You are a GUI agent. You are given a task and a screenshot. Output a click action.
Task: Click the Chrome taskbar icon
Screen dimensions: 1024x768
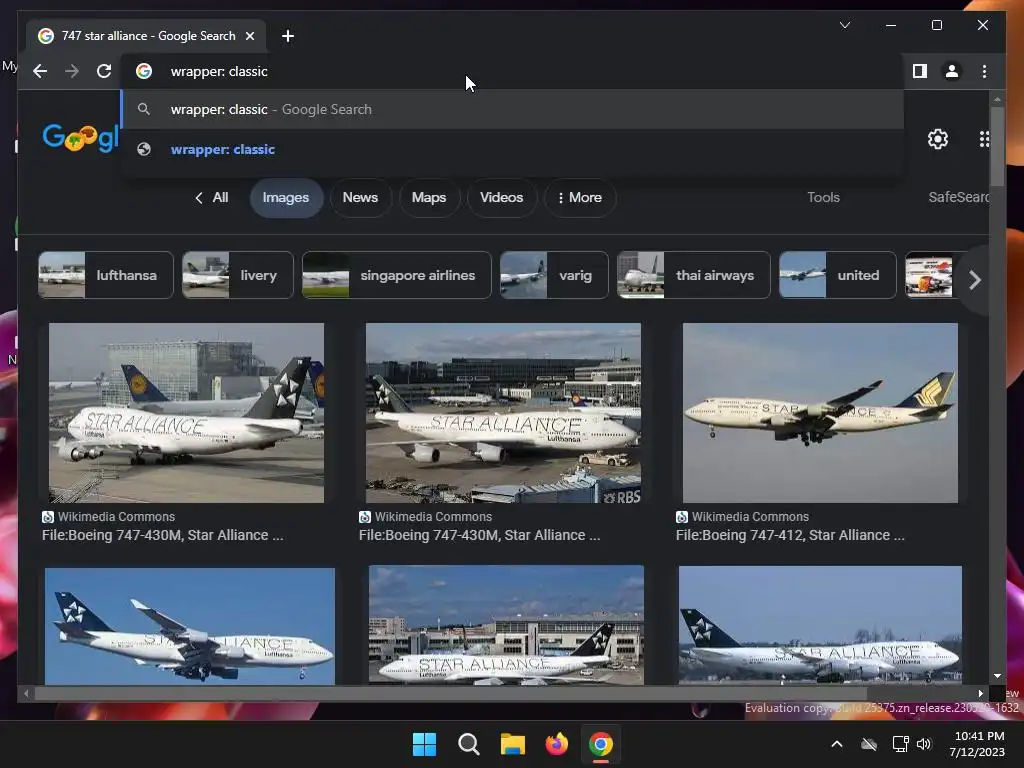point(601,744)
